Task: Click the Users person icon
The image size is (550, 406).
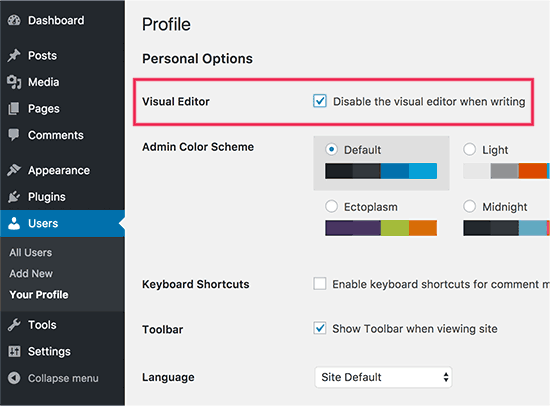Action: coord(14,224)
